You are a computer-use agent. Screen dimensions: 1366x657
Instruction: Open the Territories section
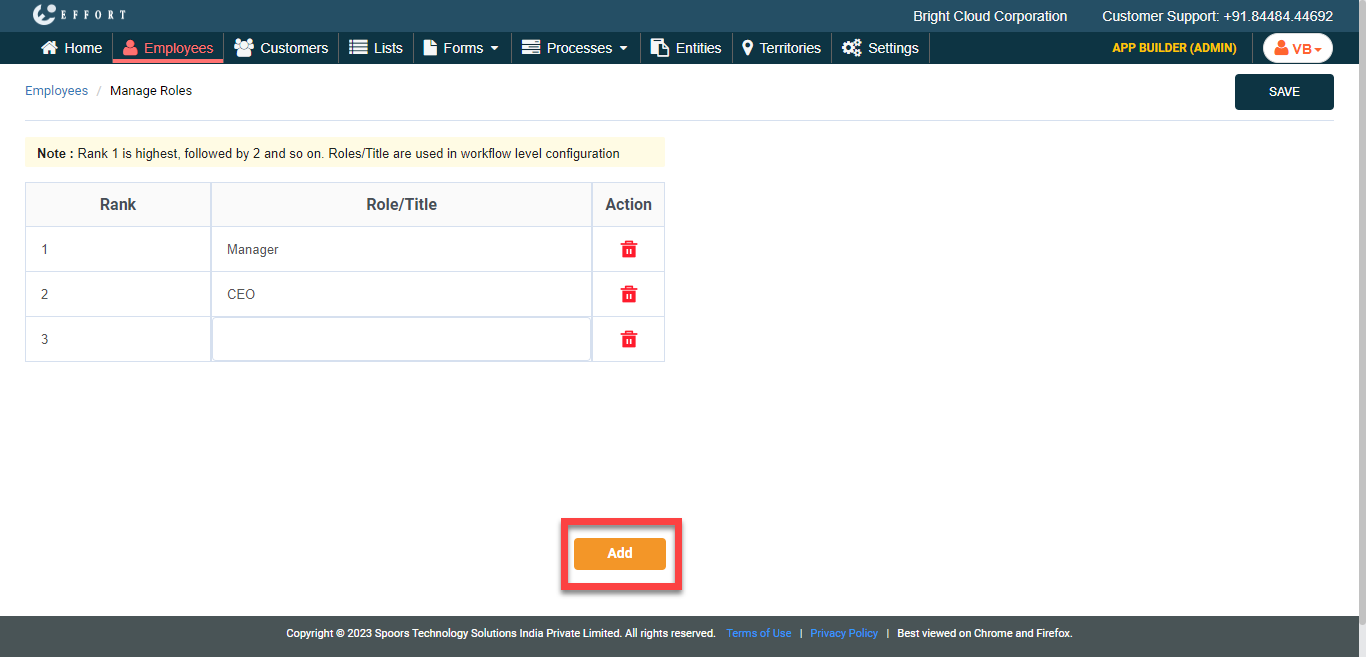pyautogui.click(x=781, y=48)
